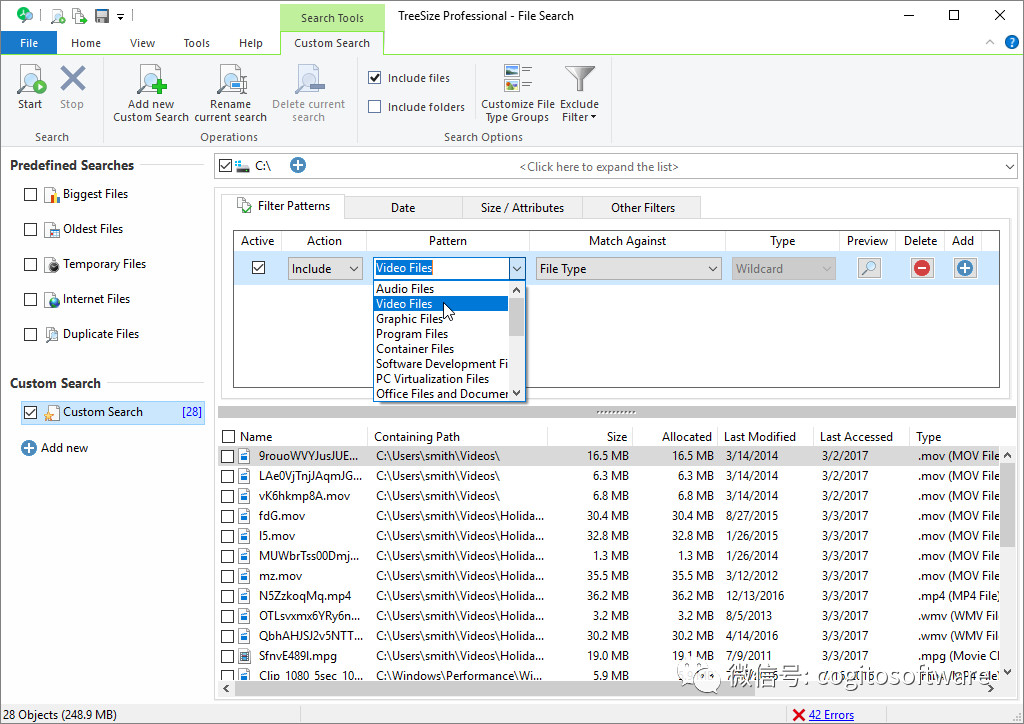Click the Custom Search star icon
Screen dimensions: 1024x724
click(x=52, y=413)
